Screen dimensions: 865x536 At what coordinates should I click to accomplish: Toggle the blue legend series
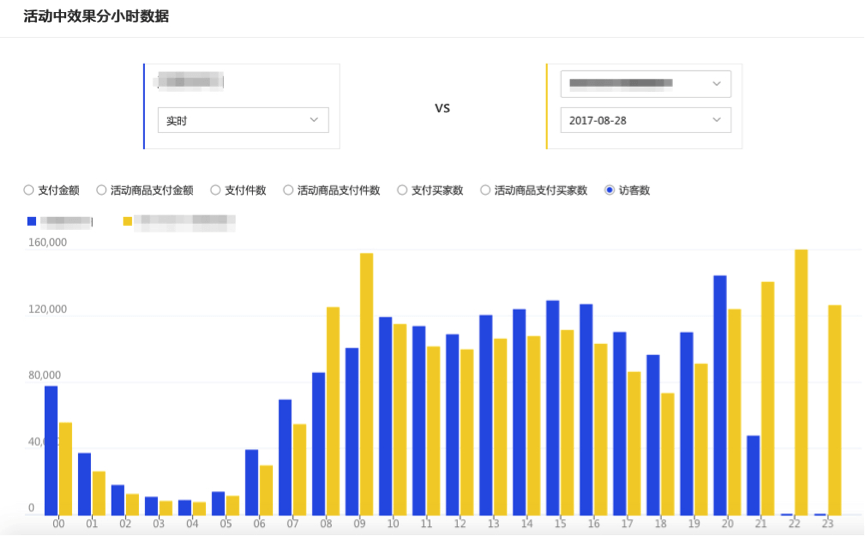(31, 221)
